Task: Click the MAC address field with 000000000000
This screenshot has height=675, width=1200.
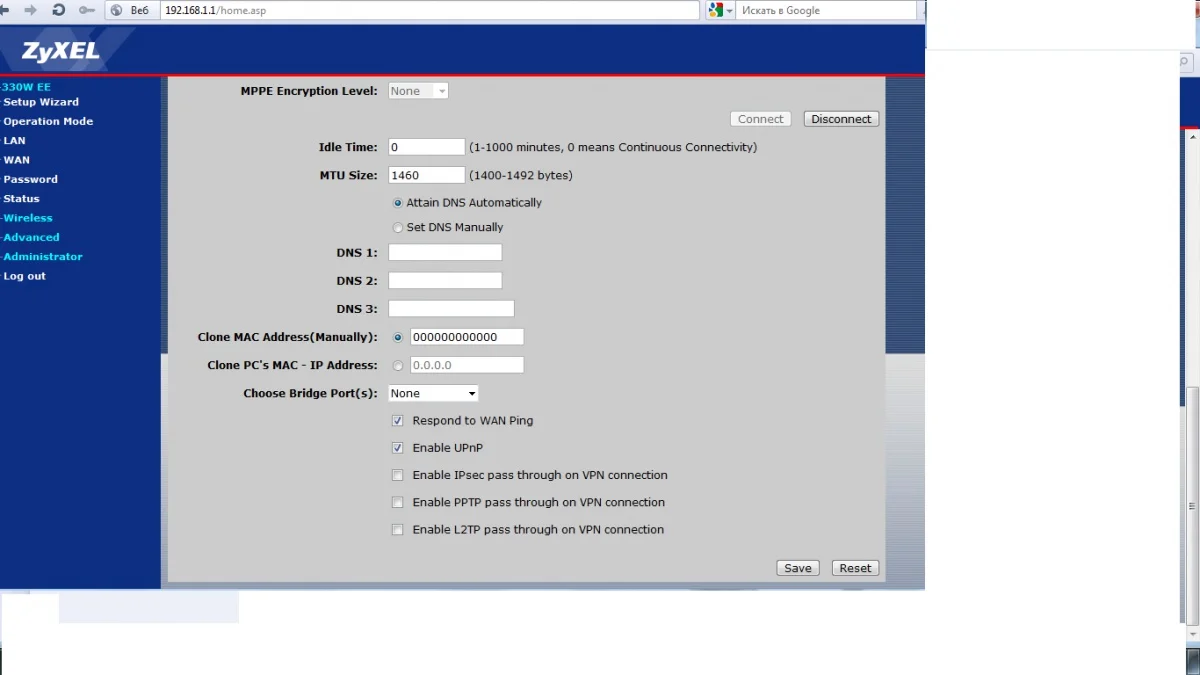Action: click(x=467, y=337)
